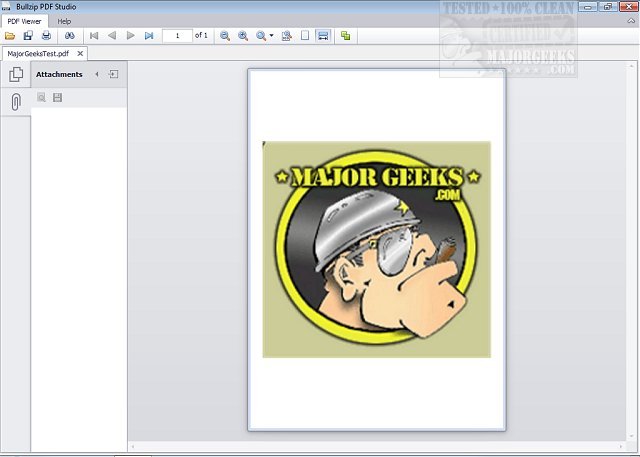The image size is (640, 457).
Task: Restore down the Bullzip PDF Studio window
Action: pyautogui.click(x=607, y=7)
